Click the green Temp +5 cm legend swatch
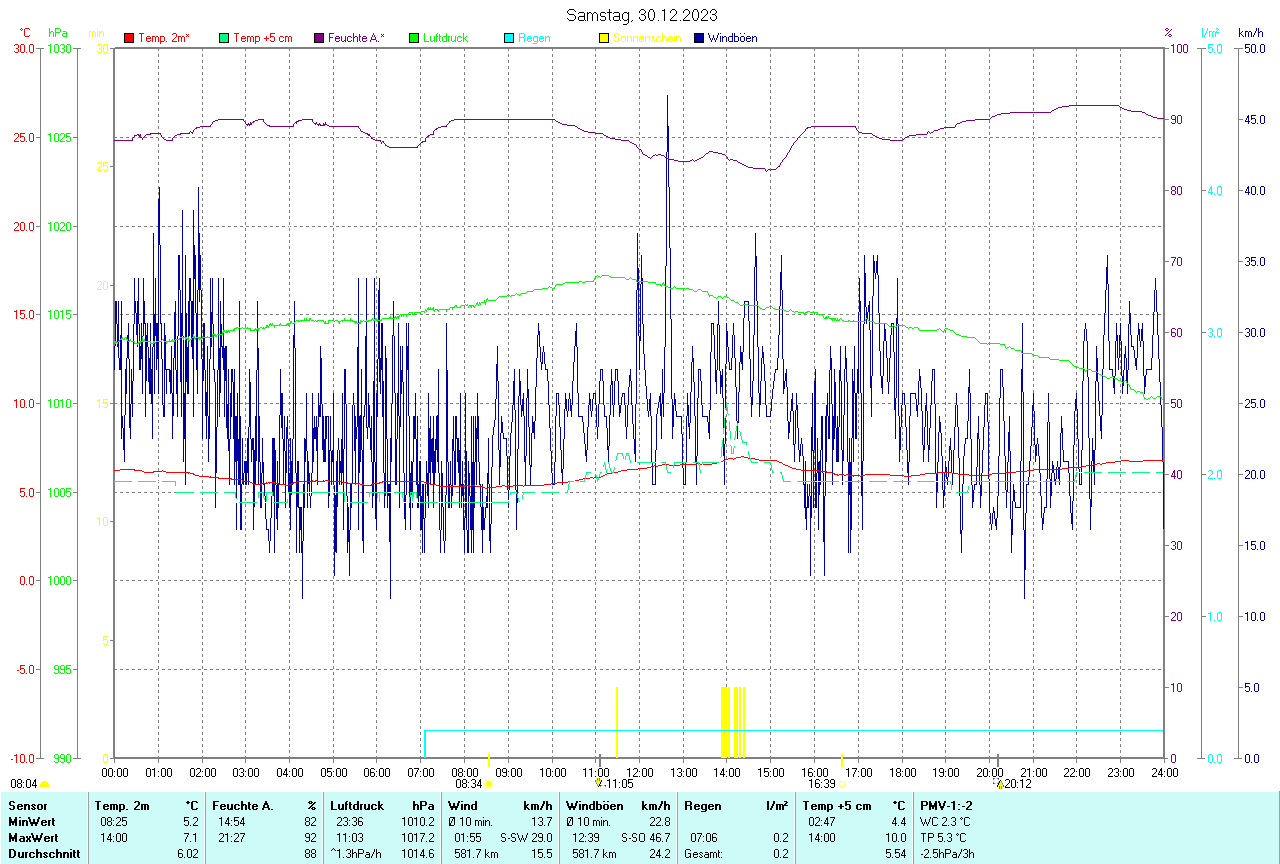 (x=224, y=38)
